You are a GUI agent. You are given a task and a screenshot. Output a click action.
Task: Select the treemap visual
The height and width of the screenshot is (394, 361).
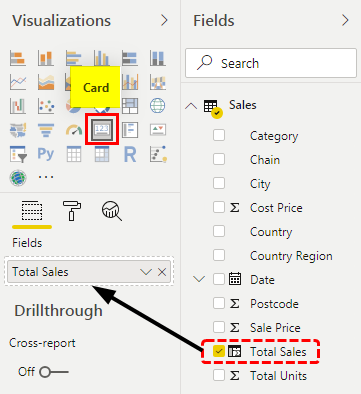coord(130,106)
